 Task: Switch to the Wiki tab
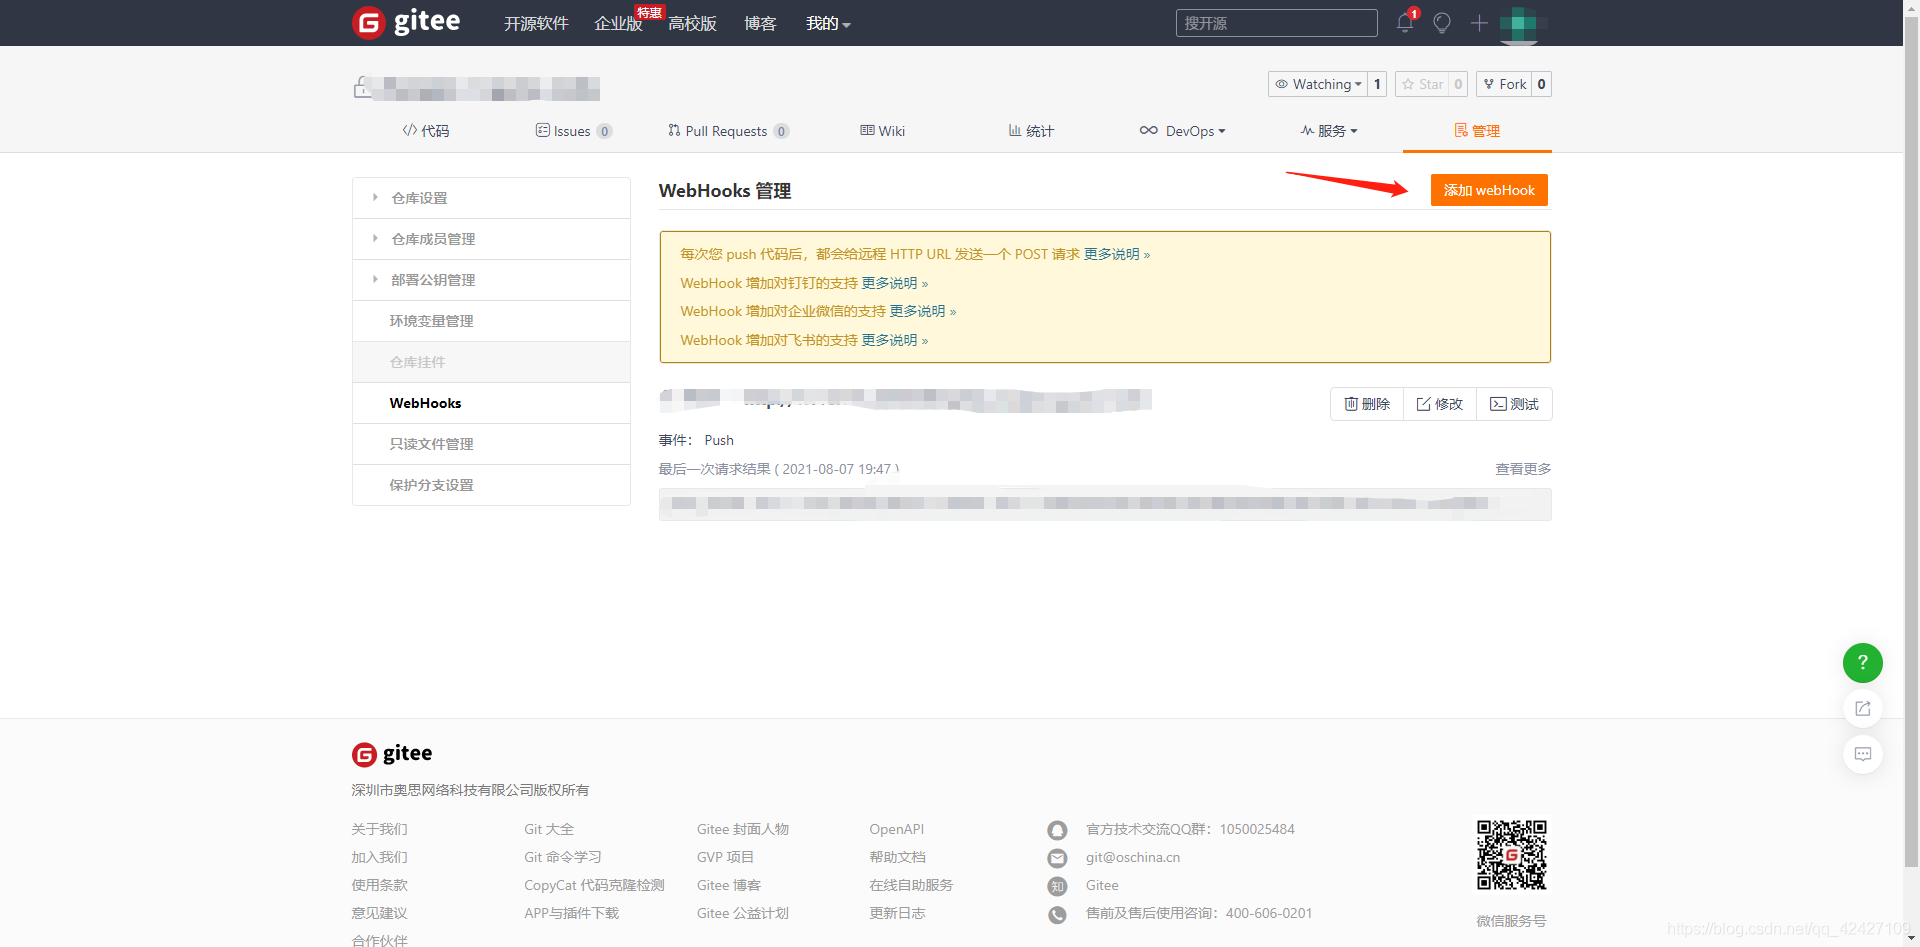pos(882,131)
